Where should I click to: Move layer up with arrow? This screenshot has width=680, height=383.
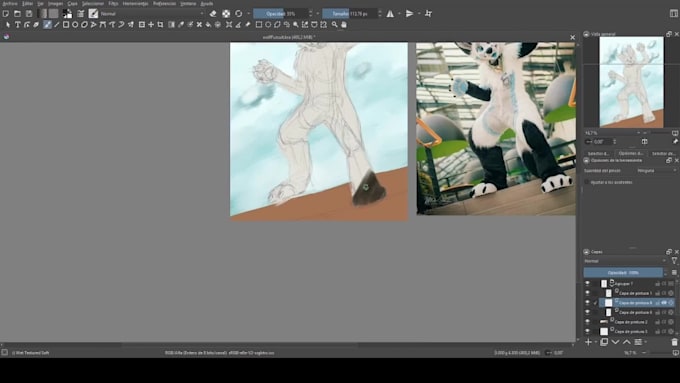tap(627, 342)
